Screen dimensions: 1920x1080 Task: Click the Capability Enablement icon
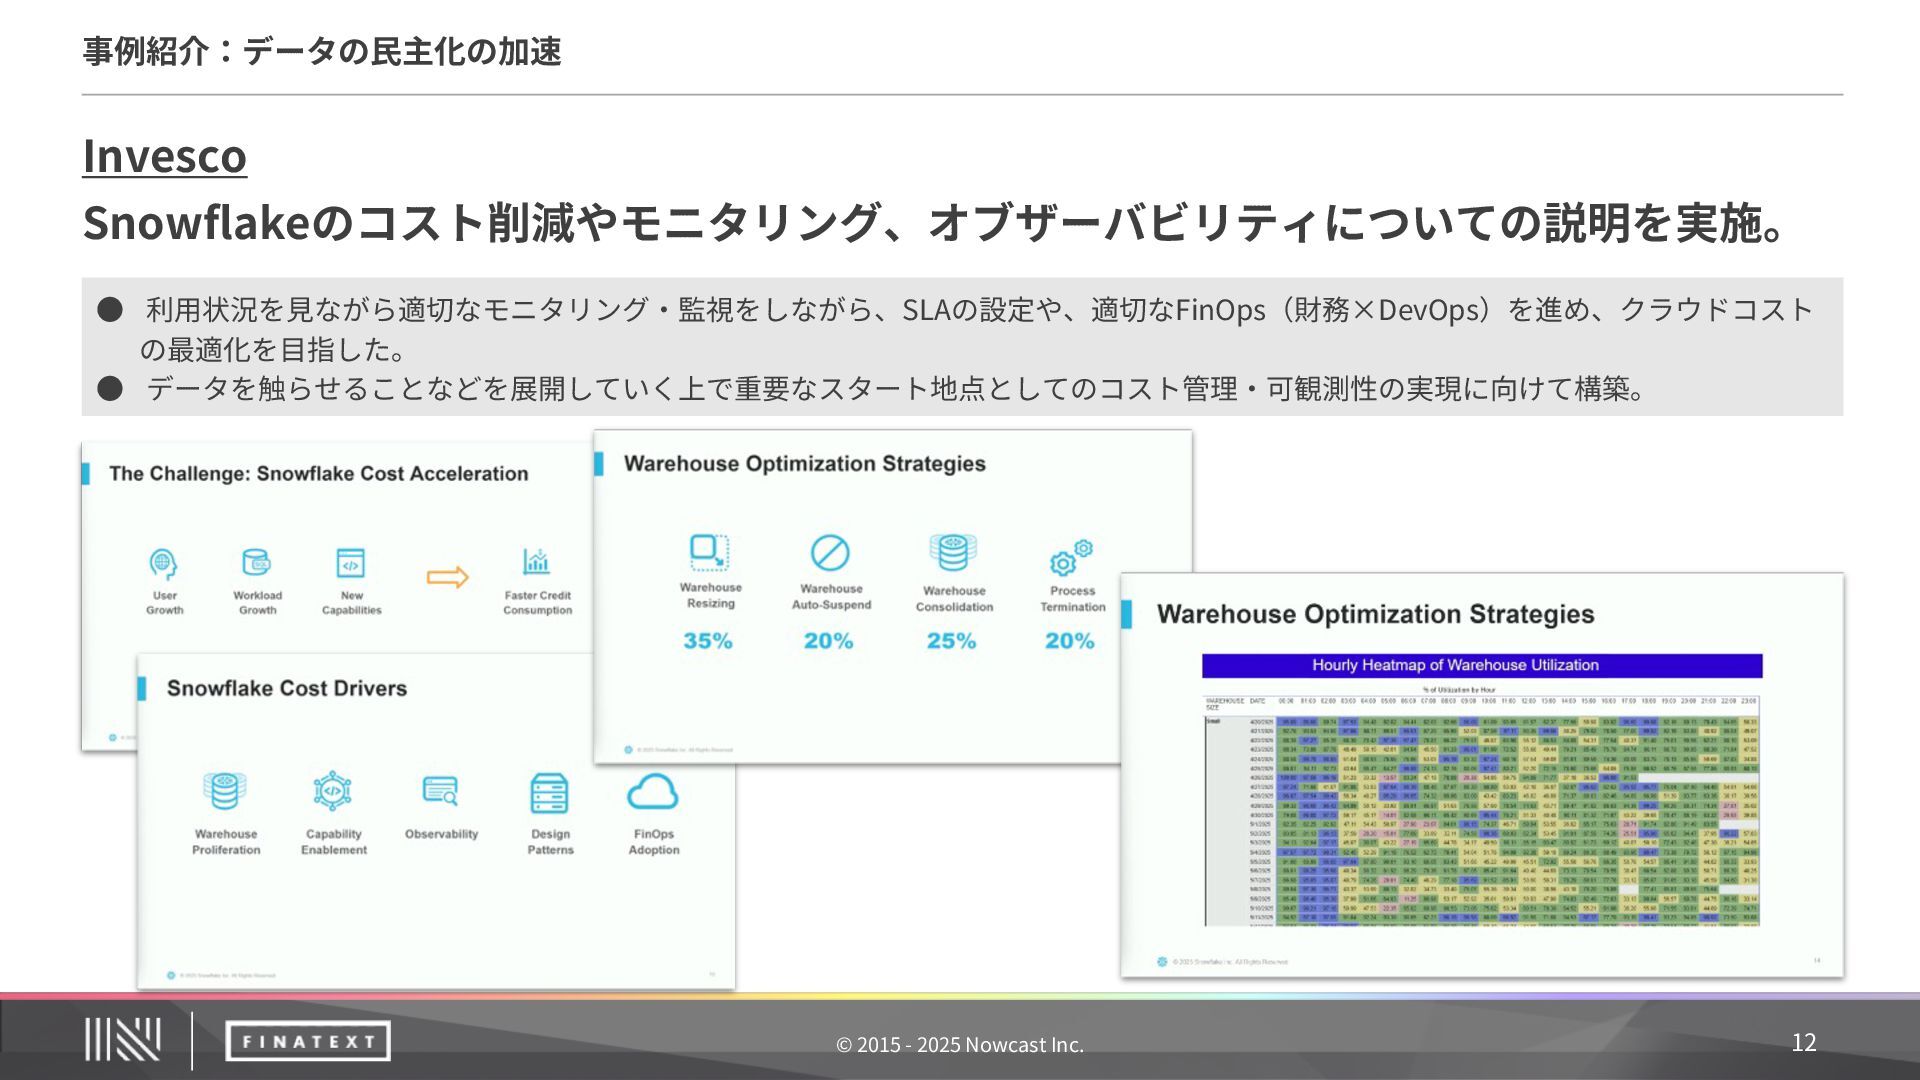[x=332, y=791]
